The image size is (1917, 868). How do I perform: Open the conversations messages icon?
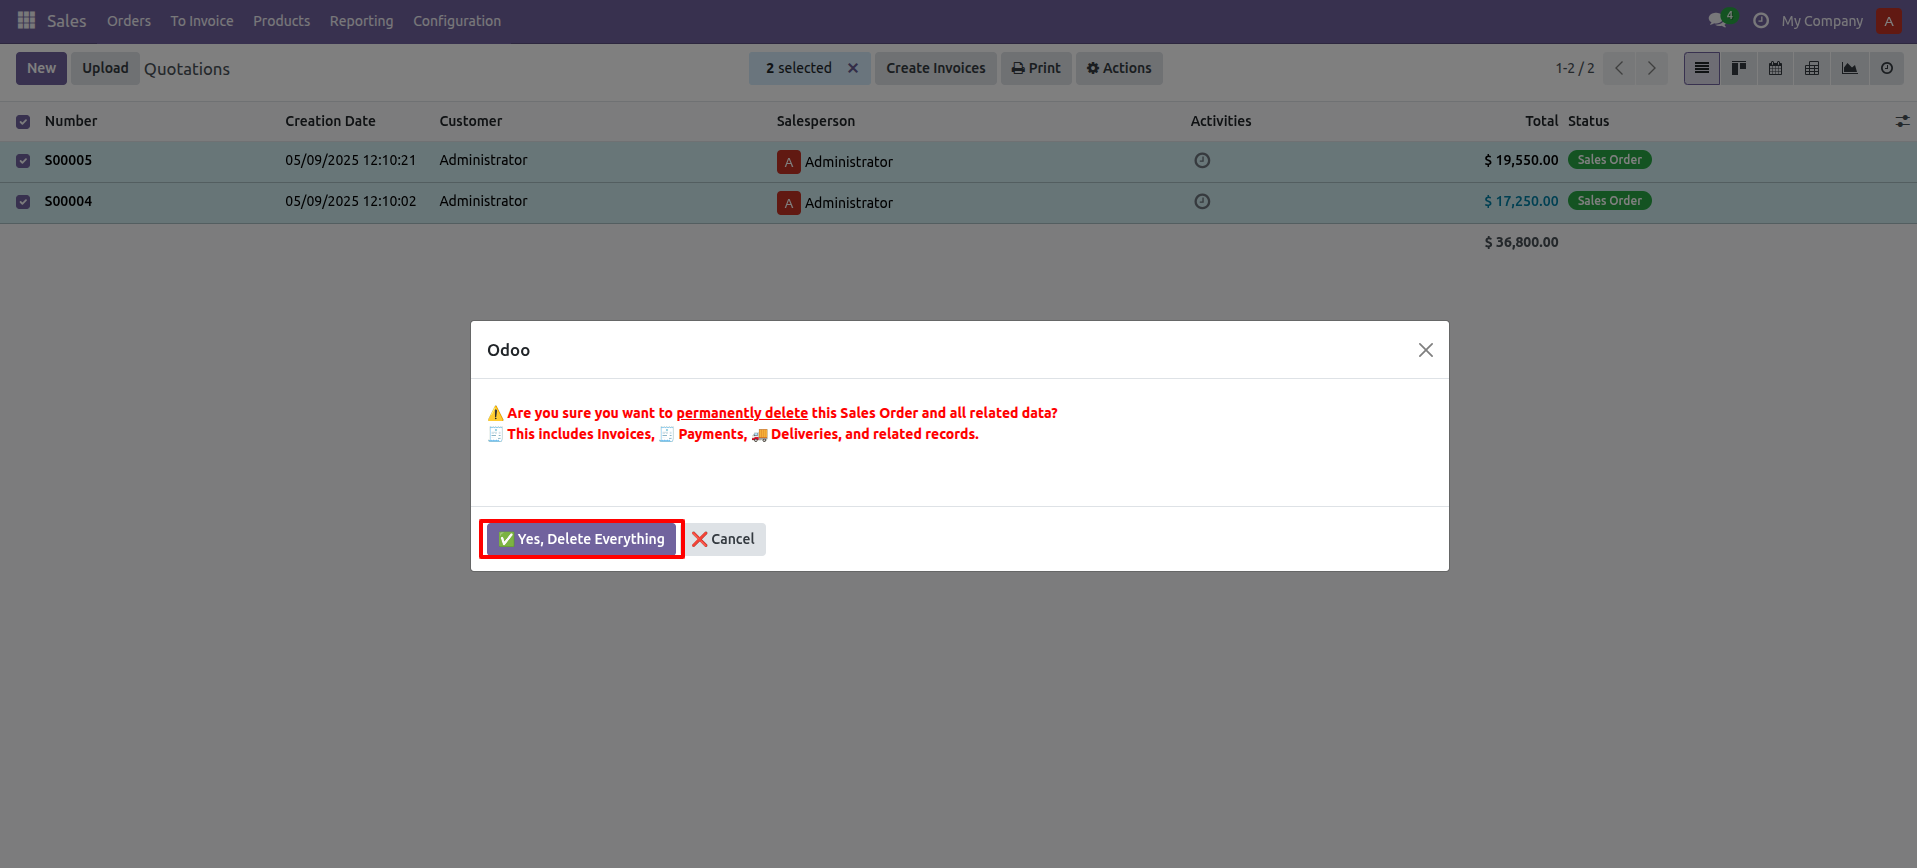pos(1718,20)
